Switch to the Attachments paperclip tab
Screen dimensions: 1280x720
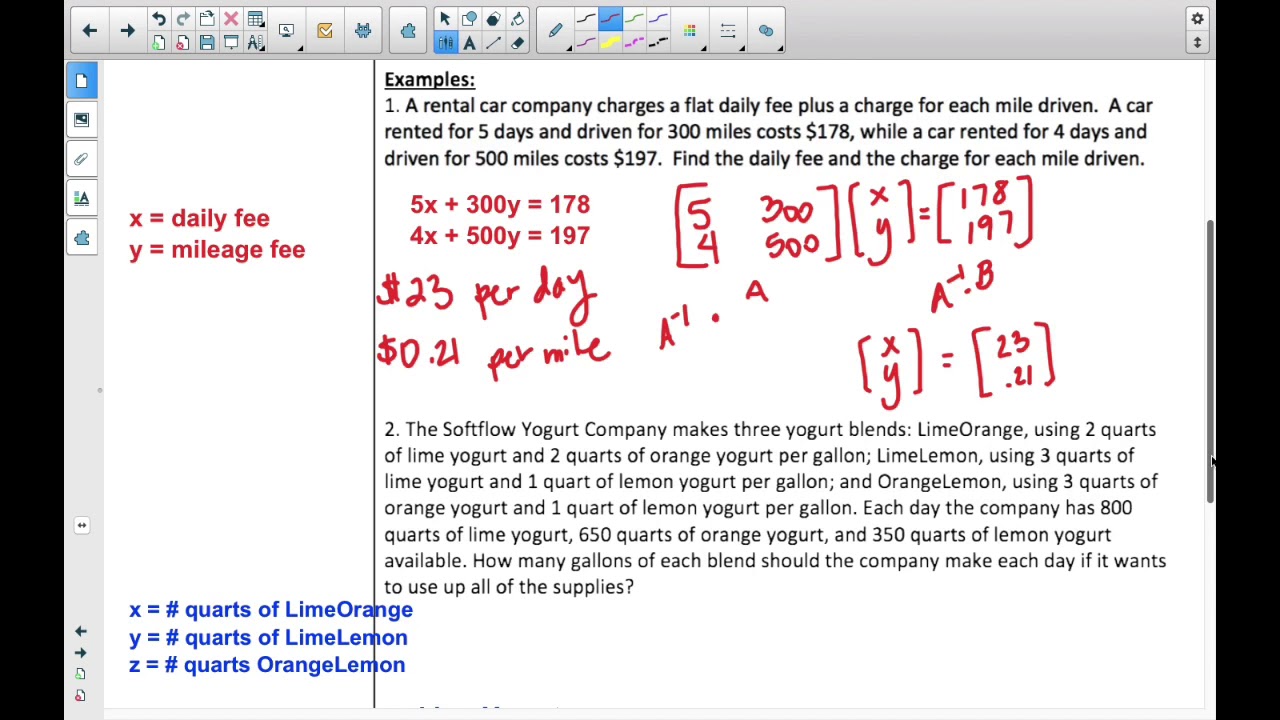[82, 159]
